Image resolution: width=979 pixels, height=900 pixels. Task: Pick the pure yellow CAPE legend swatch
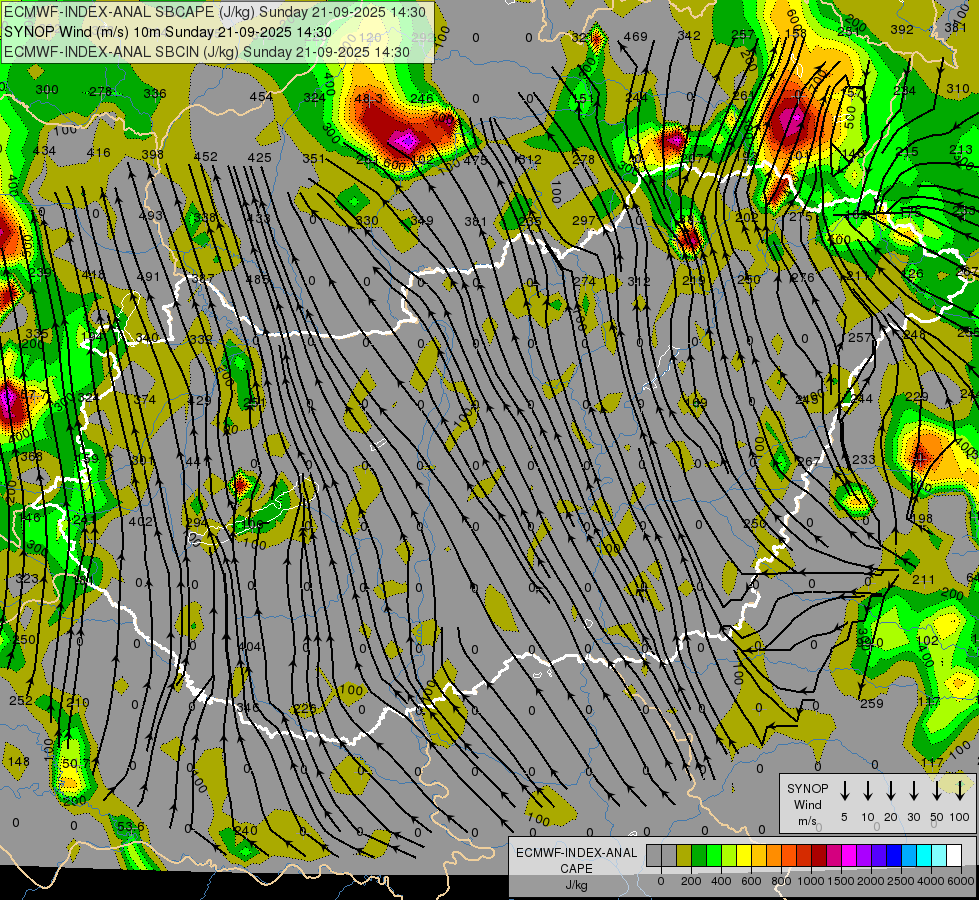tap(744, 855)
